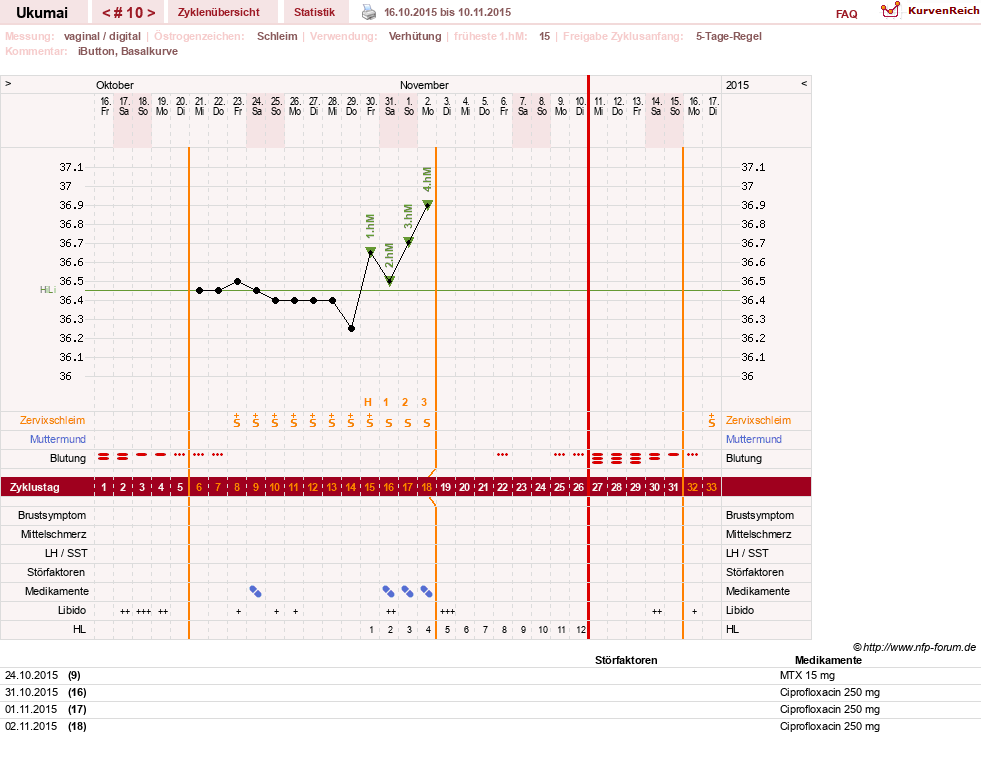Click the pill icon on cycle day 16
Screen dimensions: 981x759
pyautogui.click(x=389, y=591)
